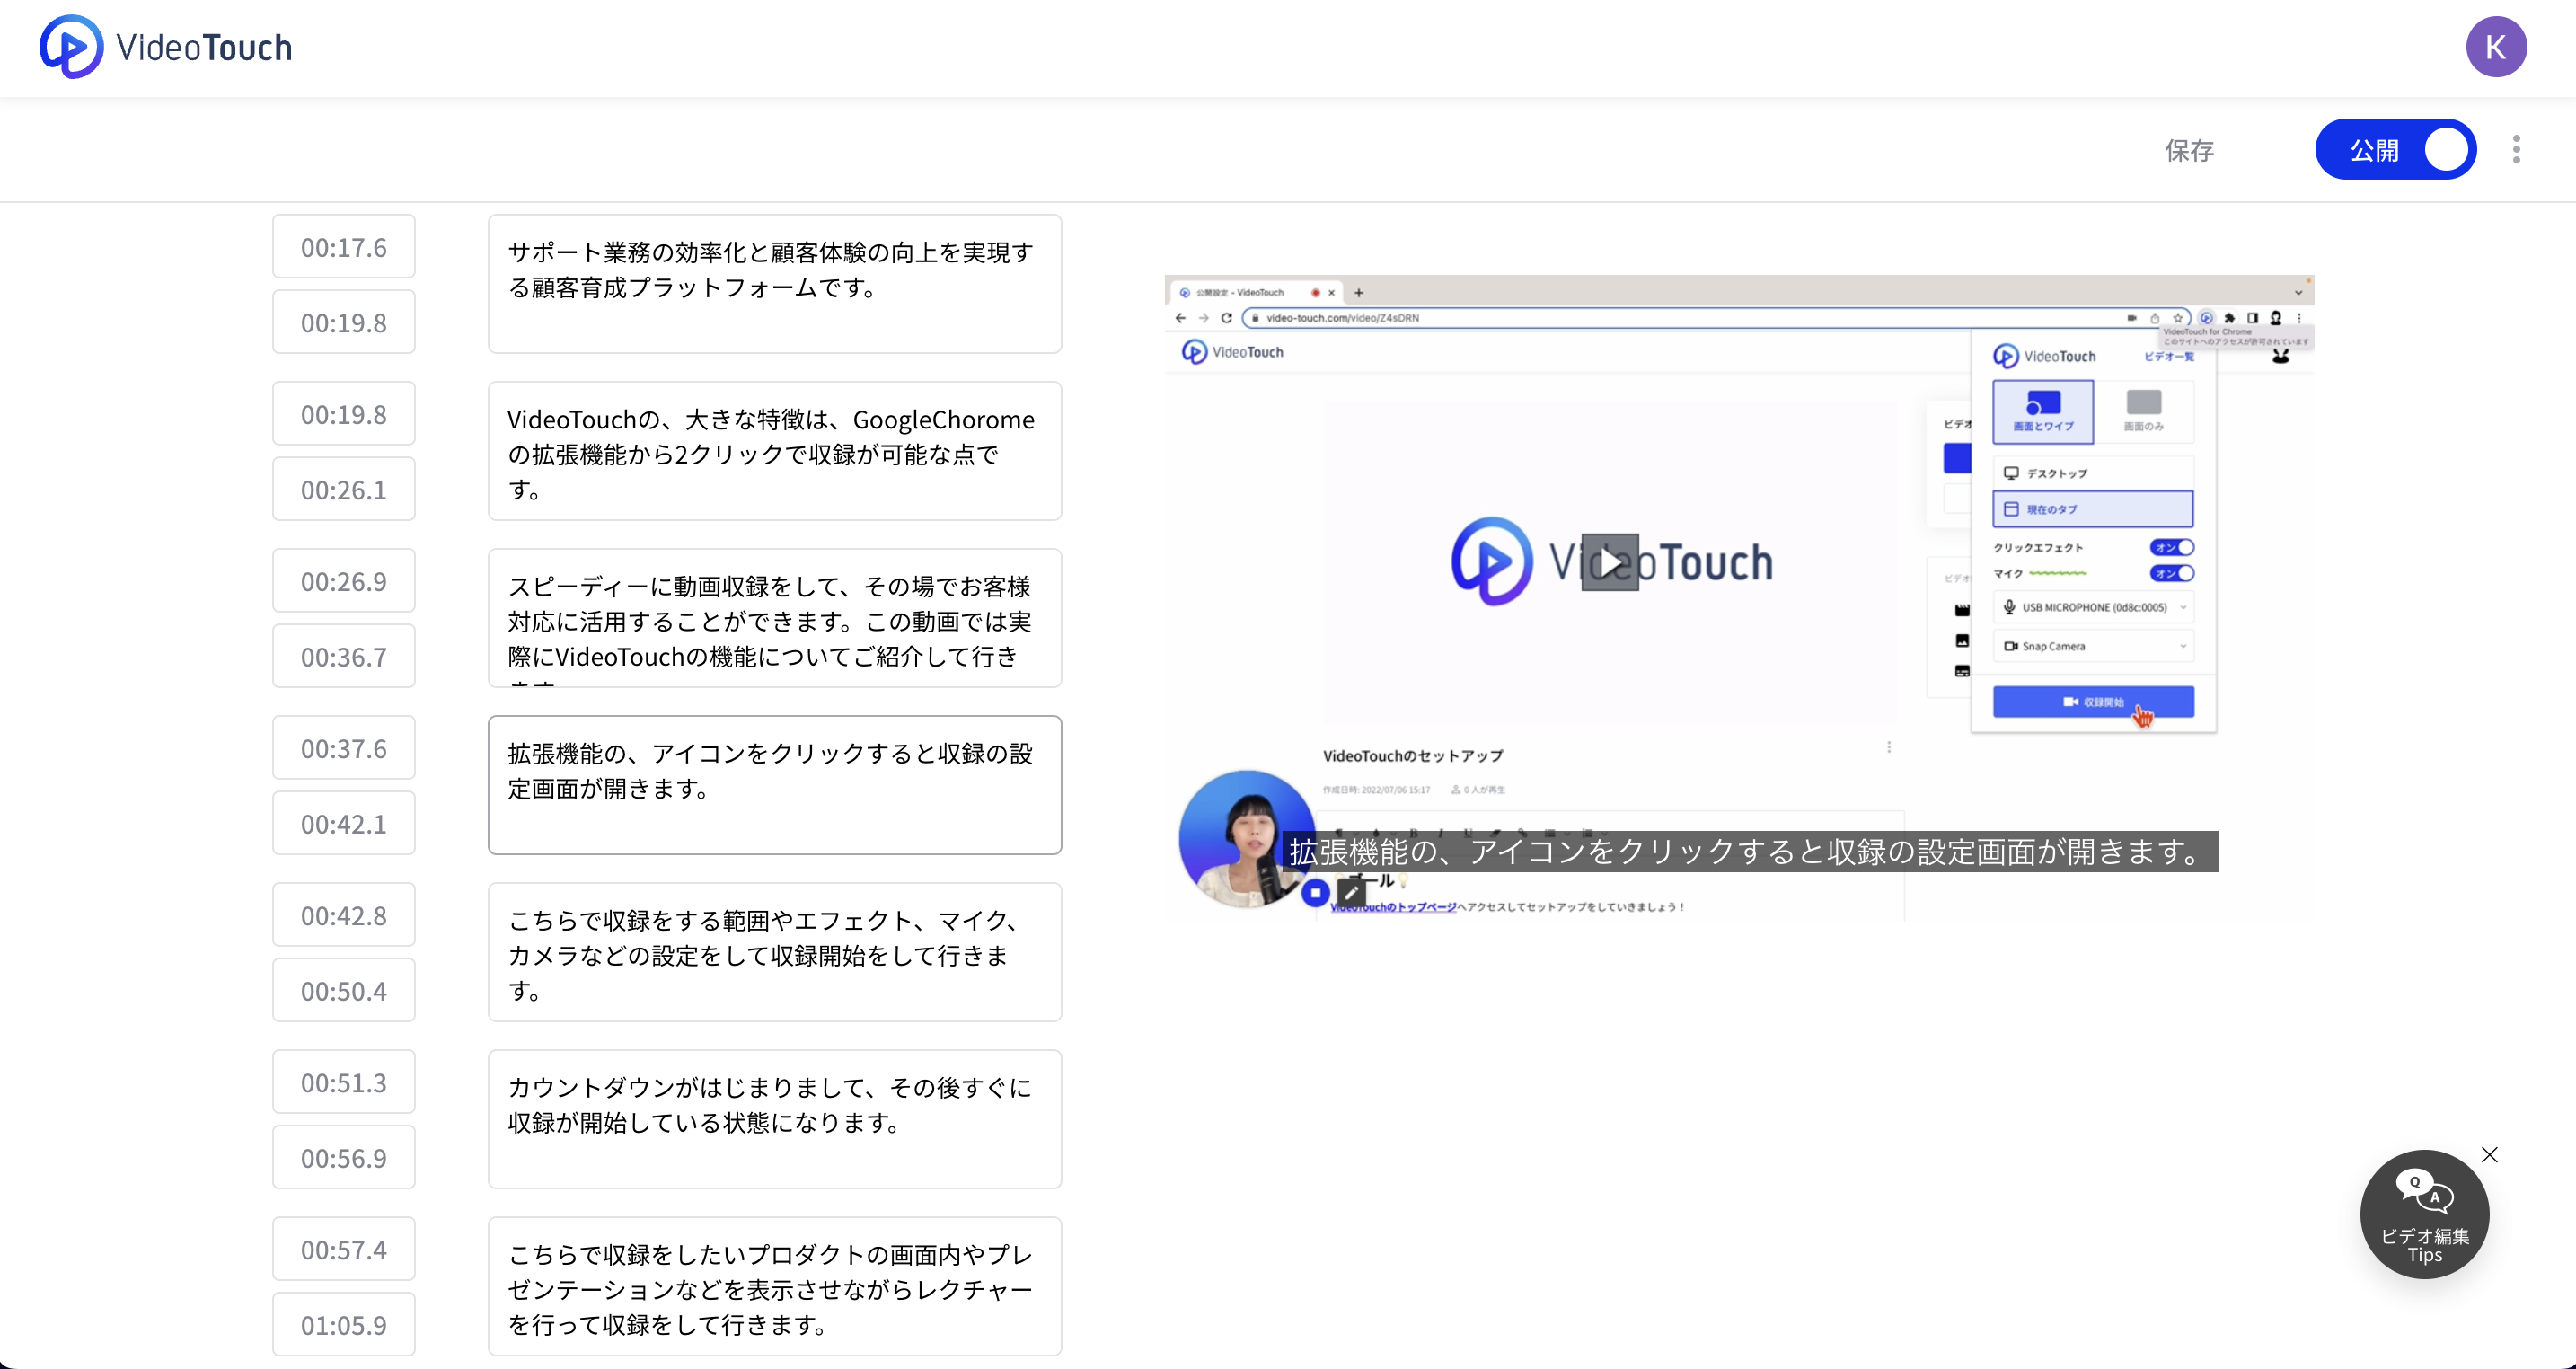Screen dimensions: 2576x1369
Task: Select the subtitle starting with こちらで収録をしたいプロダクト
Action: pyautogui.click(x=775, y=1286)
